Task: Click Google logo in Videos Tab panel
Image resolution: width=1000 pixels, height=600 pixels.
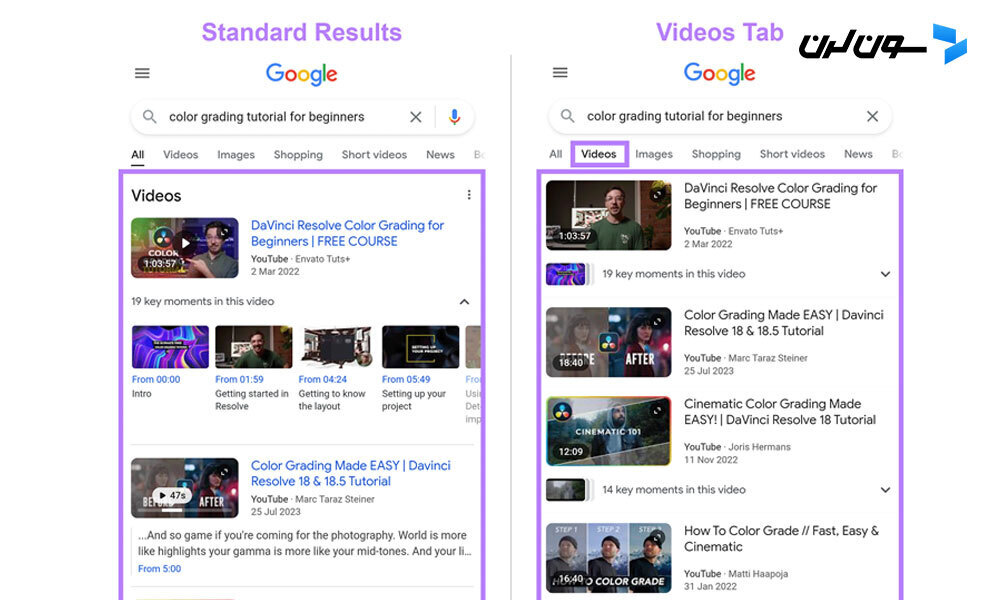Action: 719,73
